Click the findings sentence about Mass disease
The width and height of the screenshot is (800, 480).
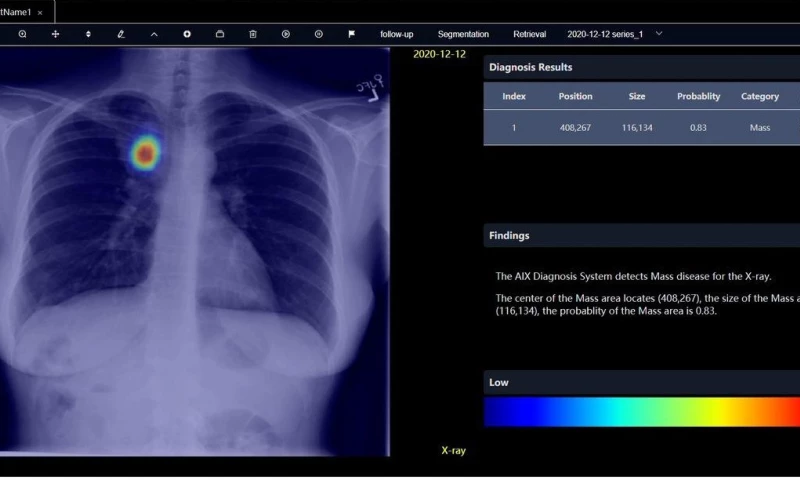click(x=633, y=276)
